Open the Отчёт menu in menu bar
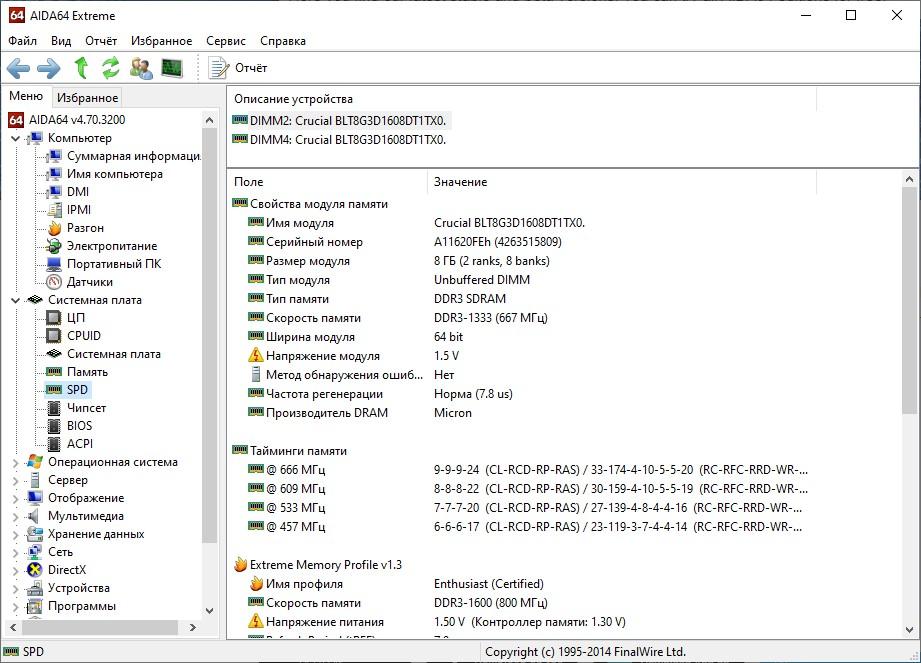Image resolution: width=921 pixels, height=663 pixels. pos(101,41)
